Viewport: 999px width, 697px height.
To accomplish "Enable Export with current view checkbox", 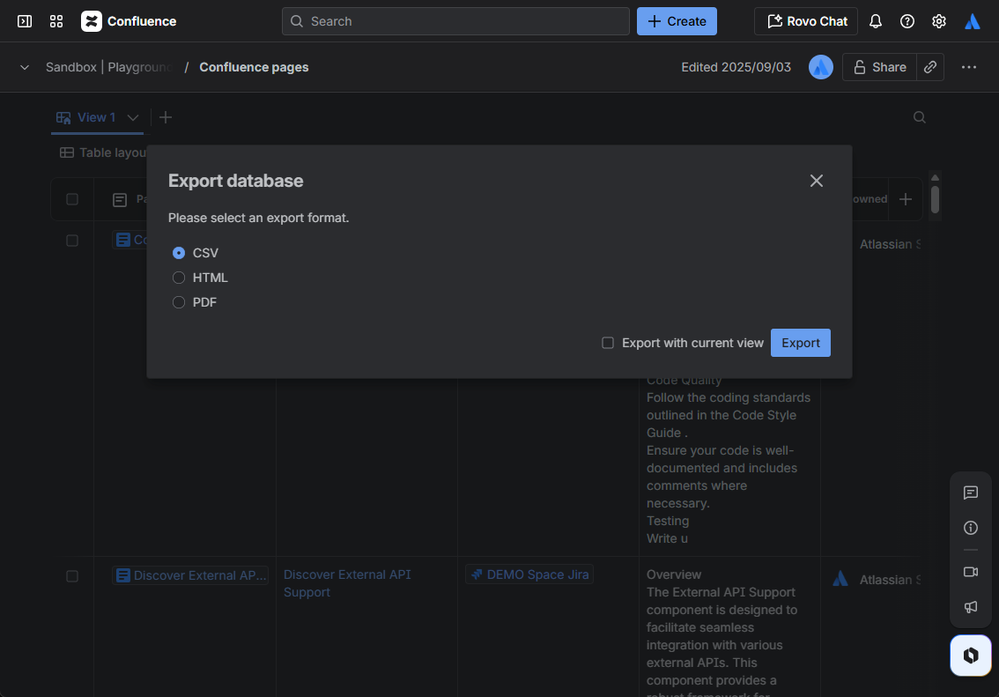I will [x=608, y=343].
